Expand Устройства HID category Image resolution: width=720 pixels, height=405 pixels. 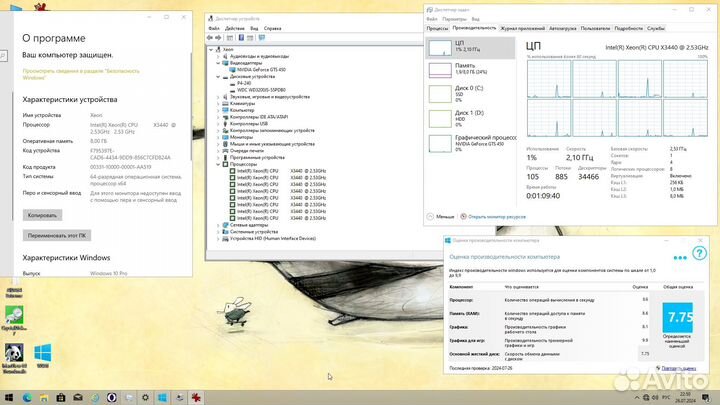coord(219,239)
